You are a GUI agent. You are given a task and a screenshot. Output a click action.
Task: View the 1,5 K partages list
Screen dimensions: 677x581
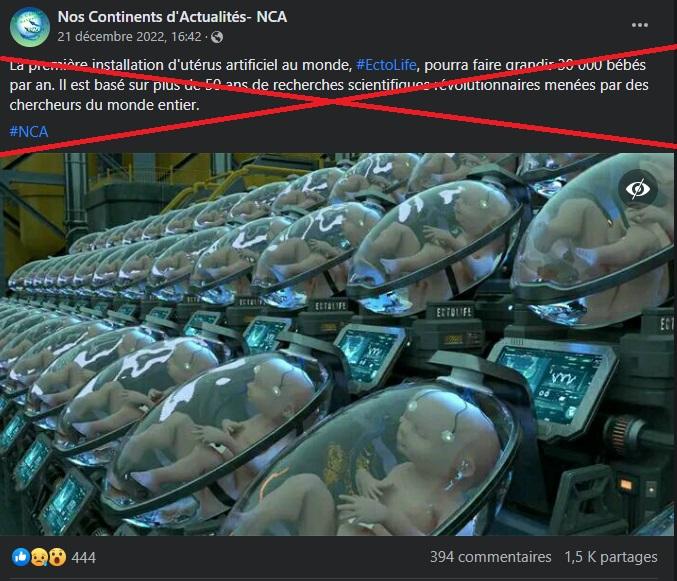(611, 557)
